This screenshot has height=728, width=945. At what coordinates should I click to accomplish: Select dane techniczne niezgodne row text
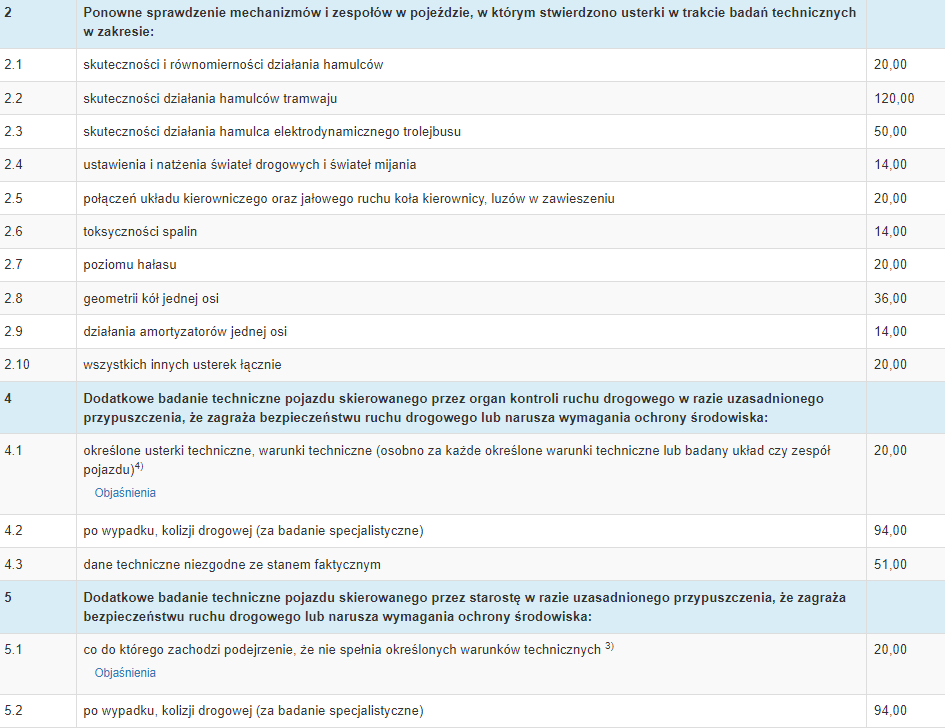click(232, 565)
